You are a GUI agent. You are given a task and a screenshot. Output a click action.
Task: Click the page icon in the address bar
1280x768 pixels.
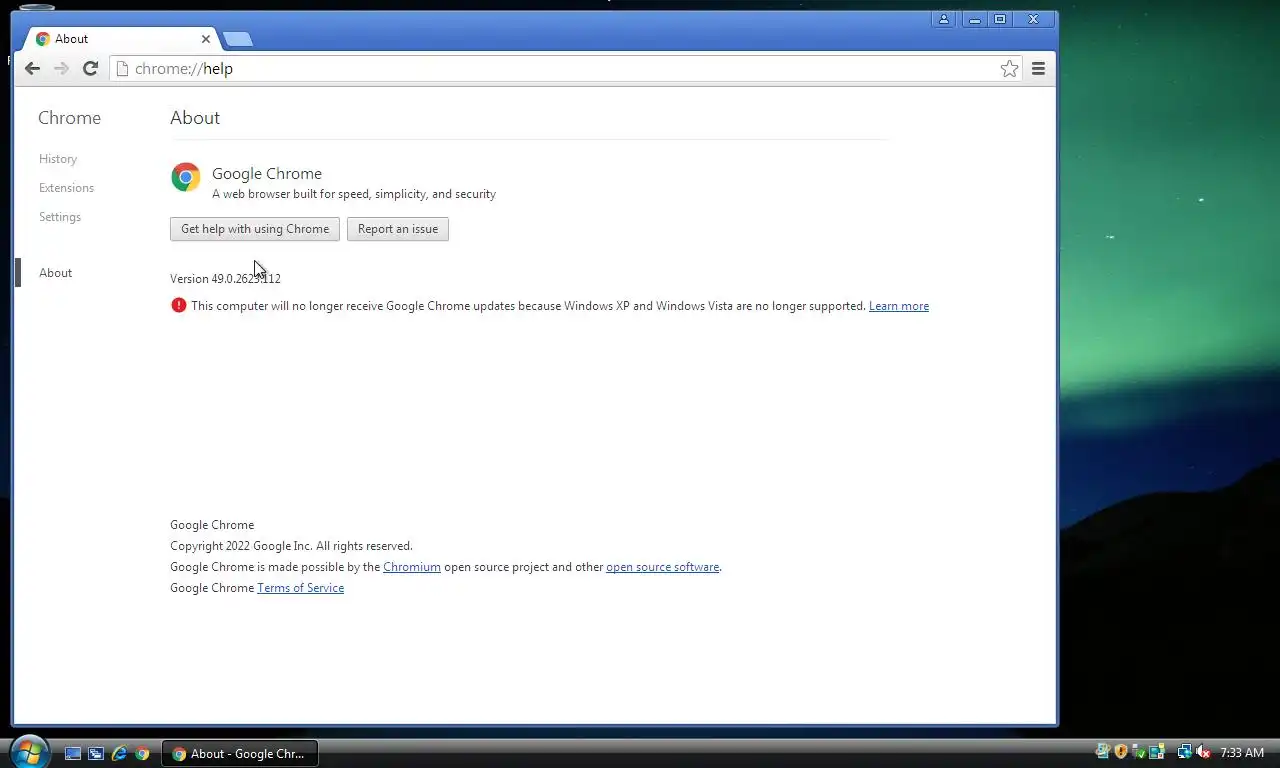[x=122, y=68]
